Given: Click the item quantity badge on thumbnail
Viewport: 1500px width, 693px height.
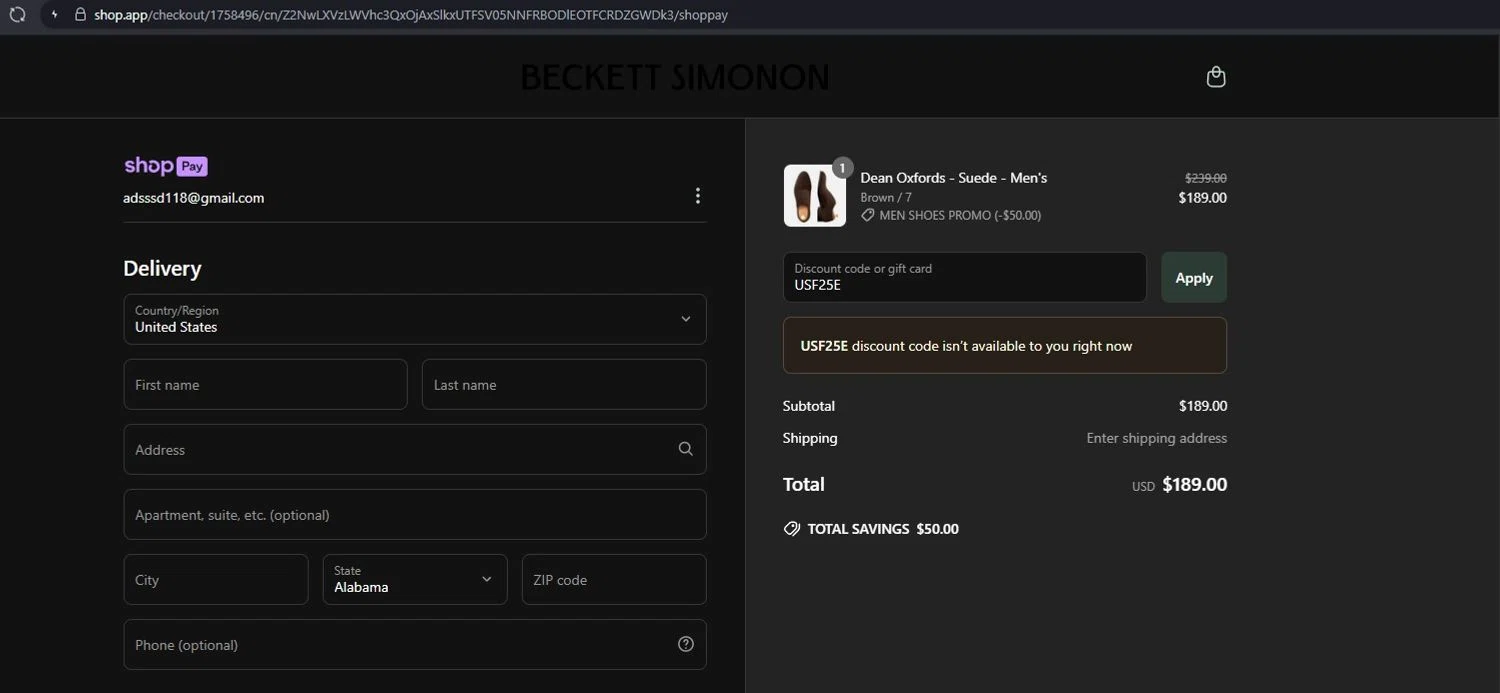Looking at the screenshot, I should click(x=842, y=167).
